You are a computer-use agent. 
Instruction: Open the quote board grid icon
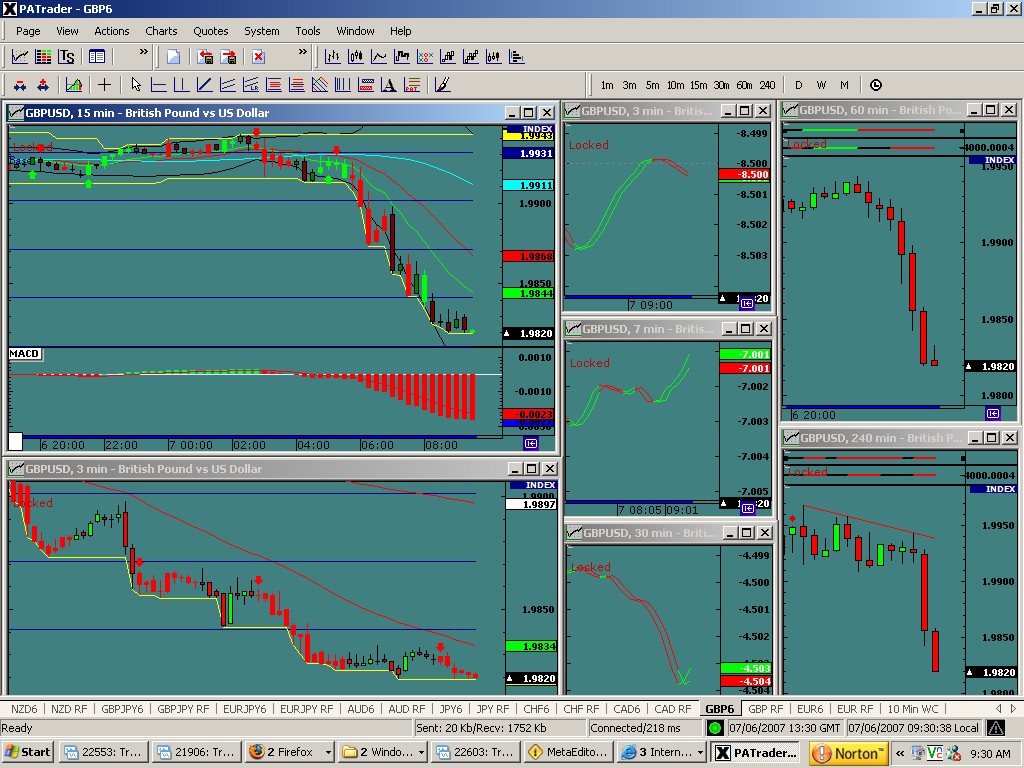[x=43, y=57]
